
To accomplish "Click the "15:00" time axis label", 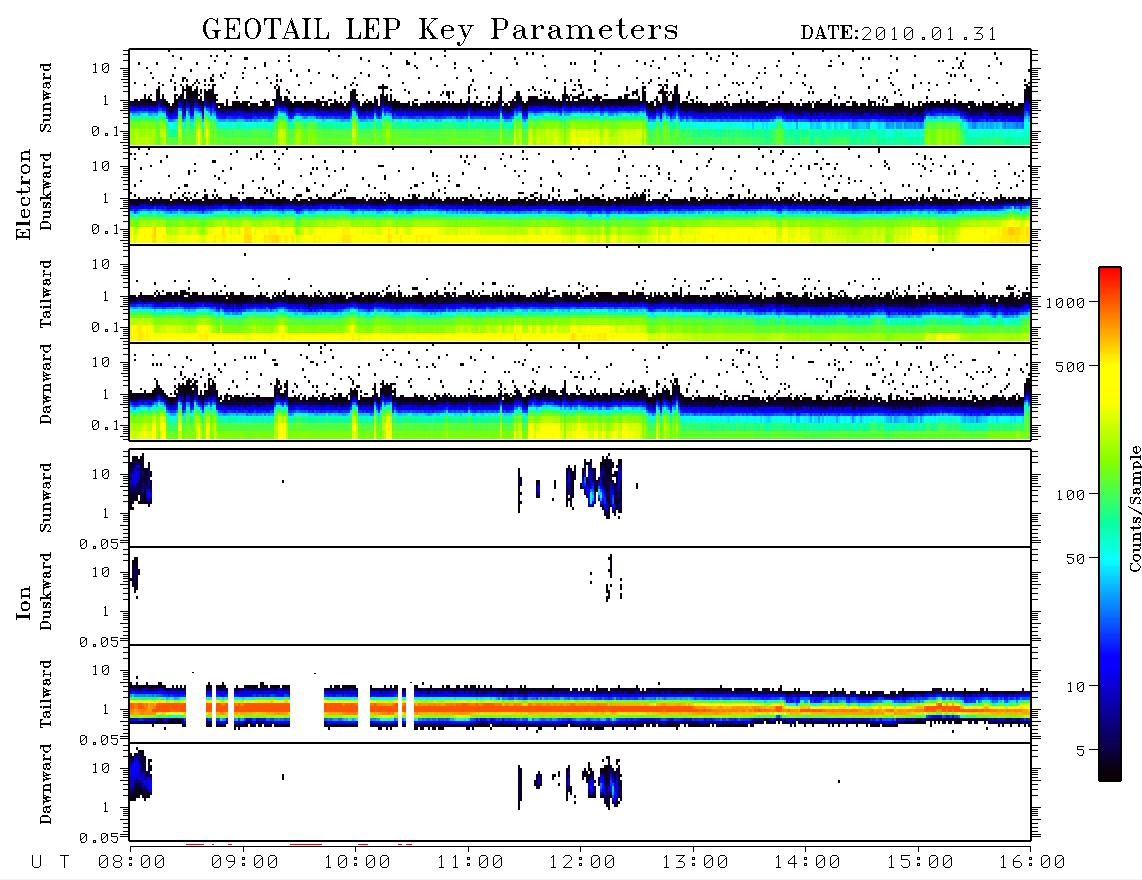I will coord(920,863).
